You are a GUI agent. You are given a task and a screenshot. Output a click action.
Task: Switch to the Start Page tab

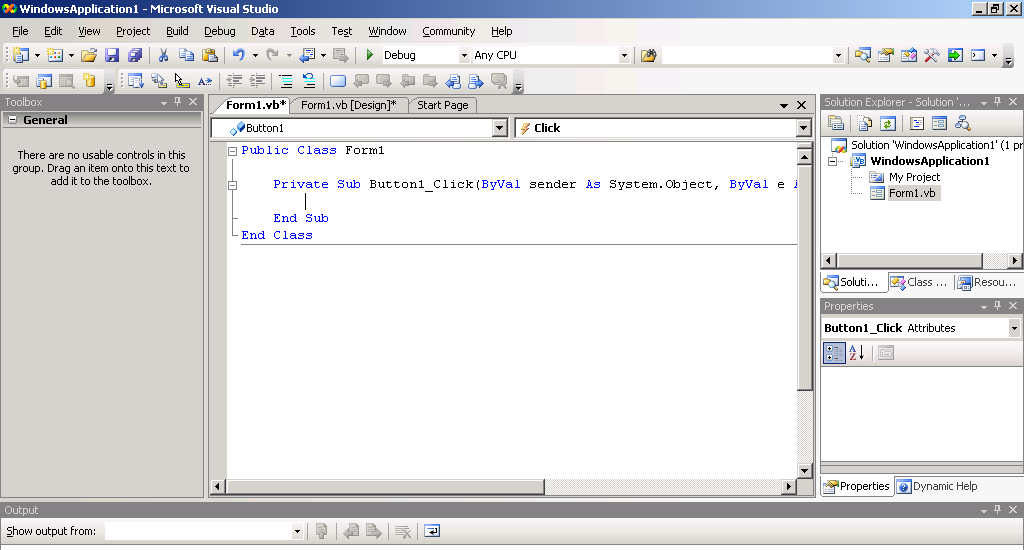[443, 105]
